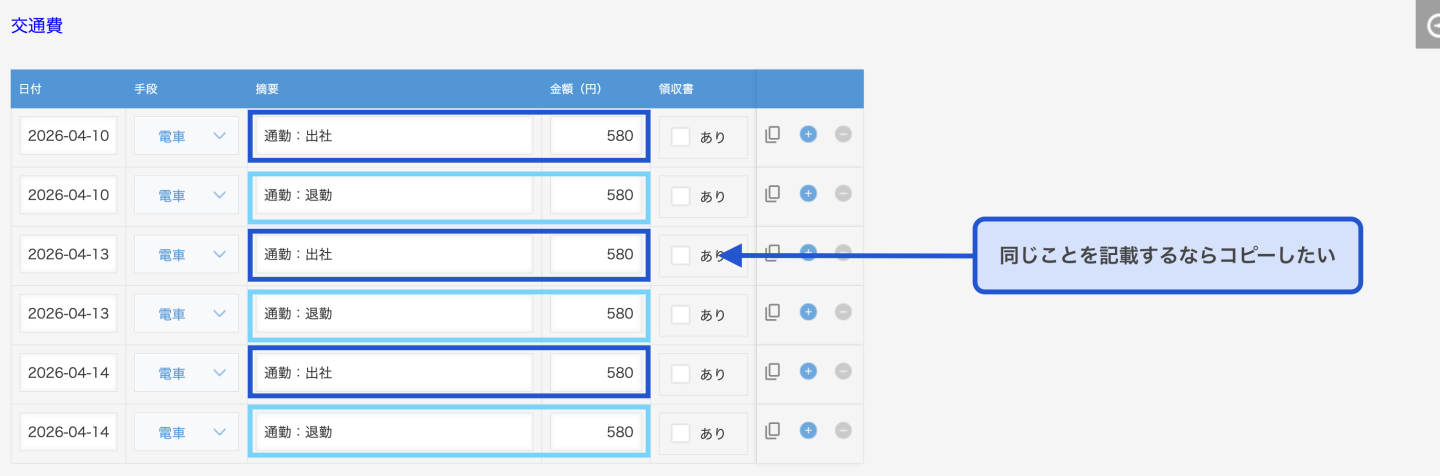This screenshot has width=1440, height=476.
Task: Copy the 2026-04-10 通勤：出社 row
Action: click(772, 135)
